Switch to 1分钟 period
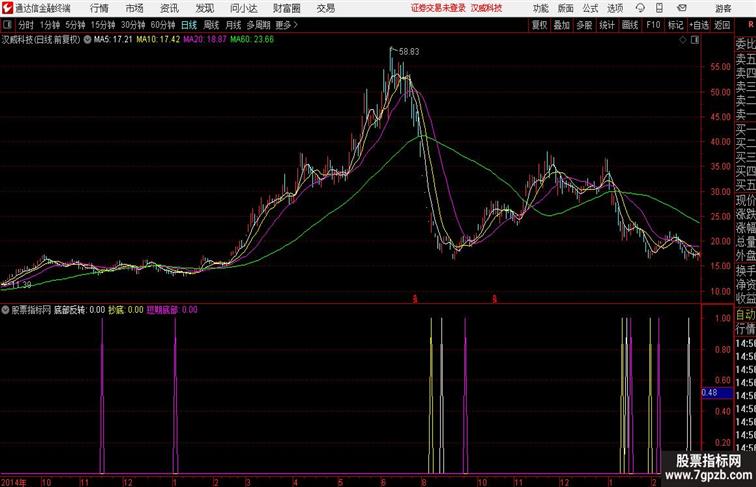Viewport: 756px width, 487px height. point(50,25)
